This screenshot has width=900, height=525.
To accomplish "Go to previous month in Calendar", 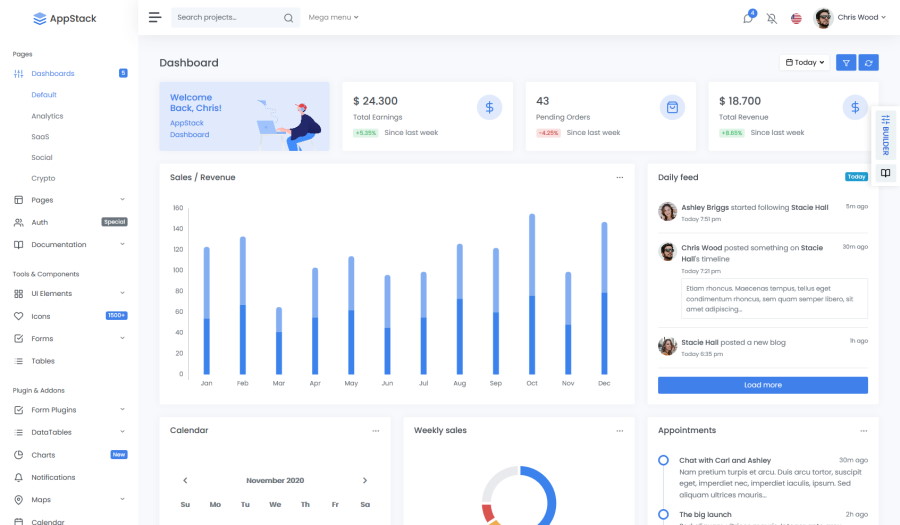I will point(185,480).
